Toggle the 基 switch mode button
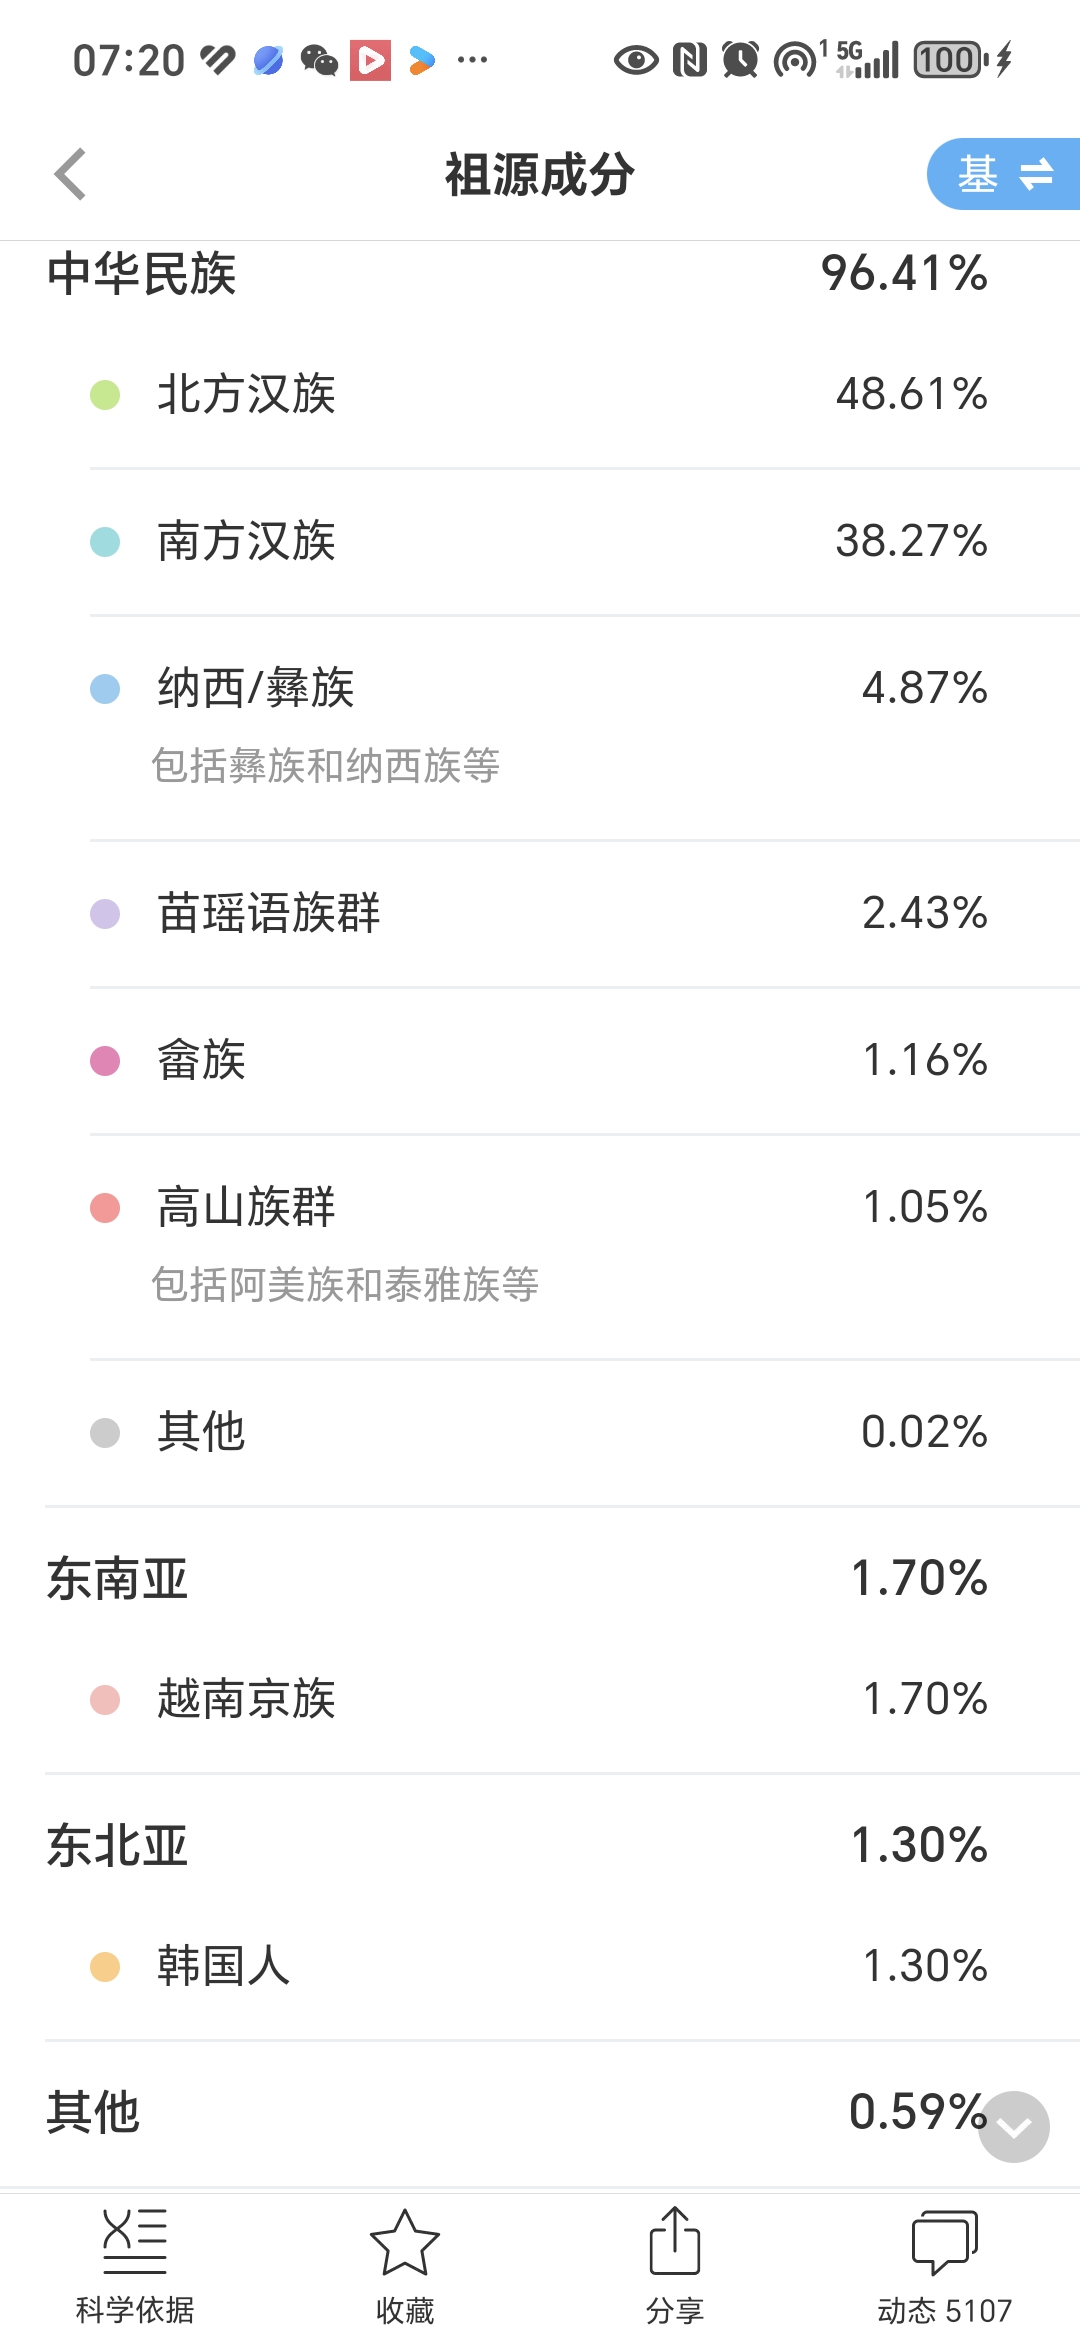 [x=1004, y=174]
